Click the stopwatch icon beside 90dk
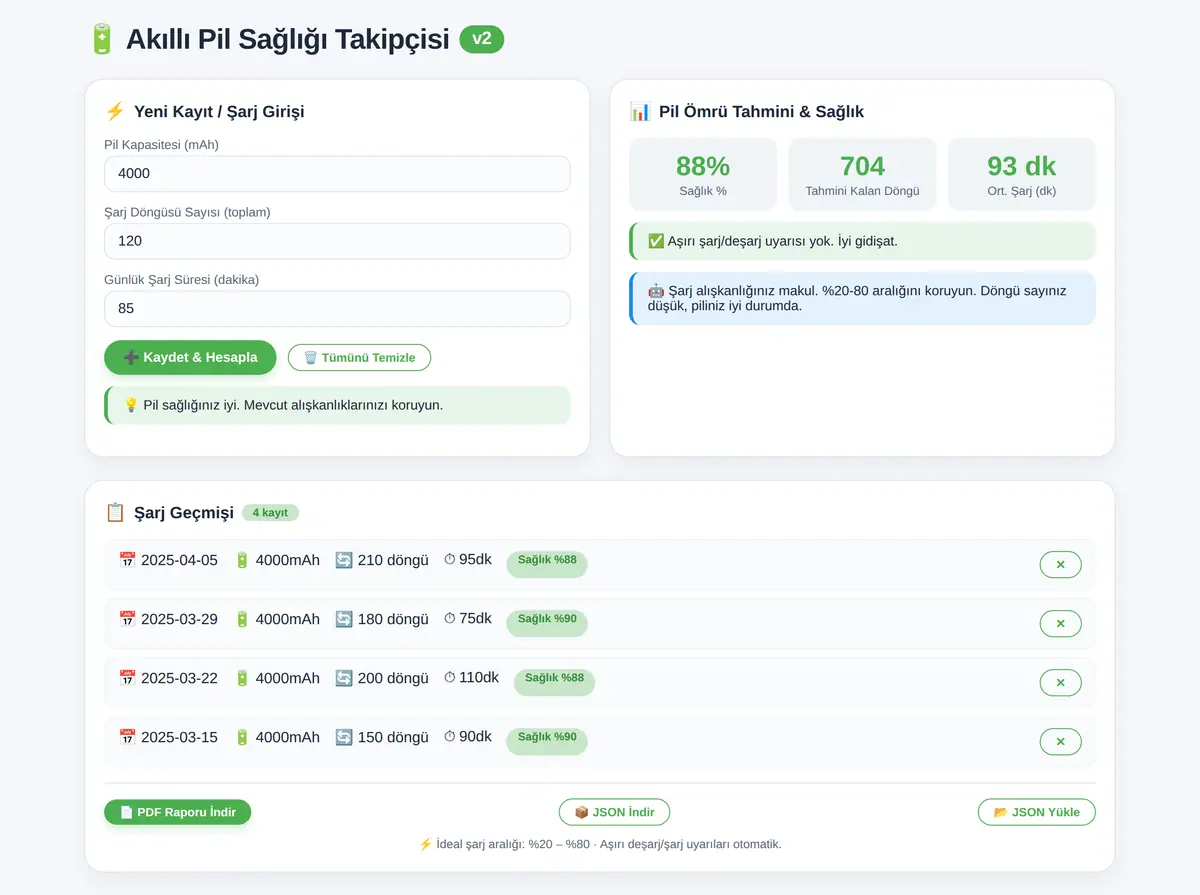The height and width of the screenshot is (895, 1200). (x=450, y=737)
